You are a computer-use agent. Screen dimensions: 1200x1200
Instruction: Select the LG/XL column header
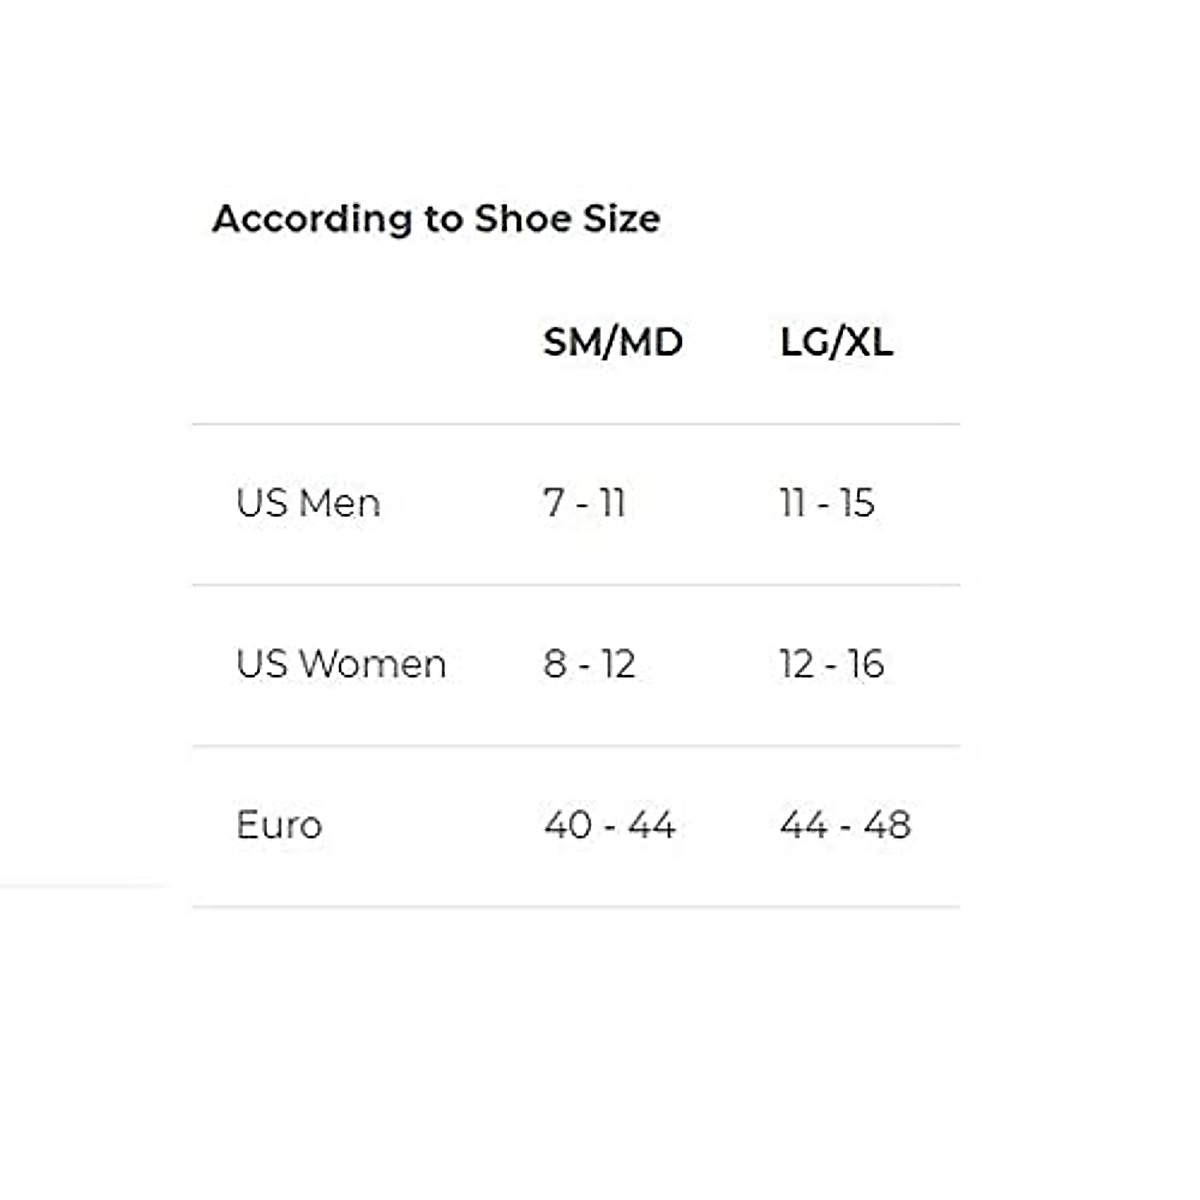[836, 343]
